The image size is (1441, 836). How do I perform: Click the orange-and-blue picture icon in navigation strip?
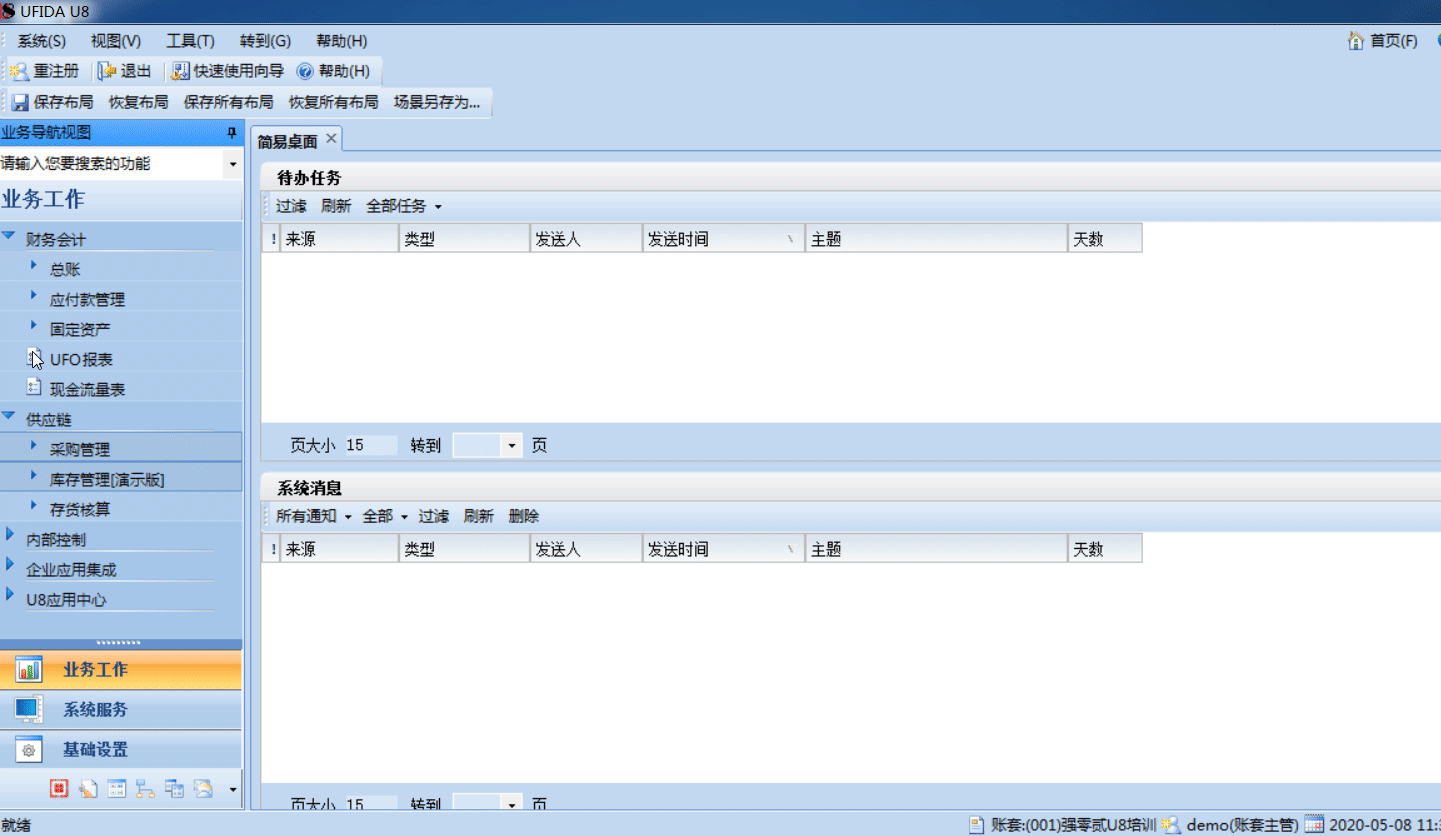point(203,789)
